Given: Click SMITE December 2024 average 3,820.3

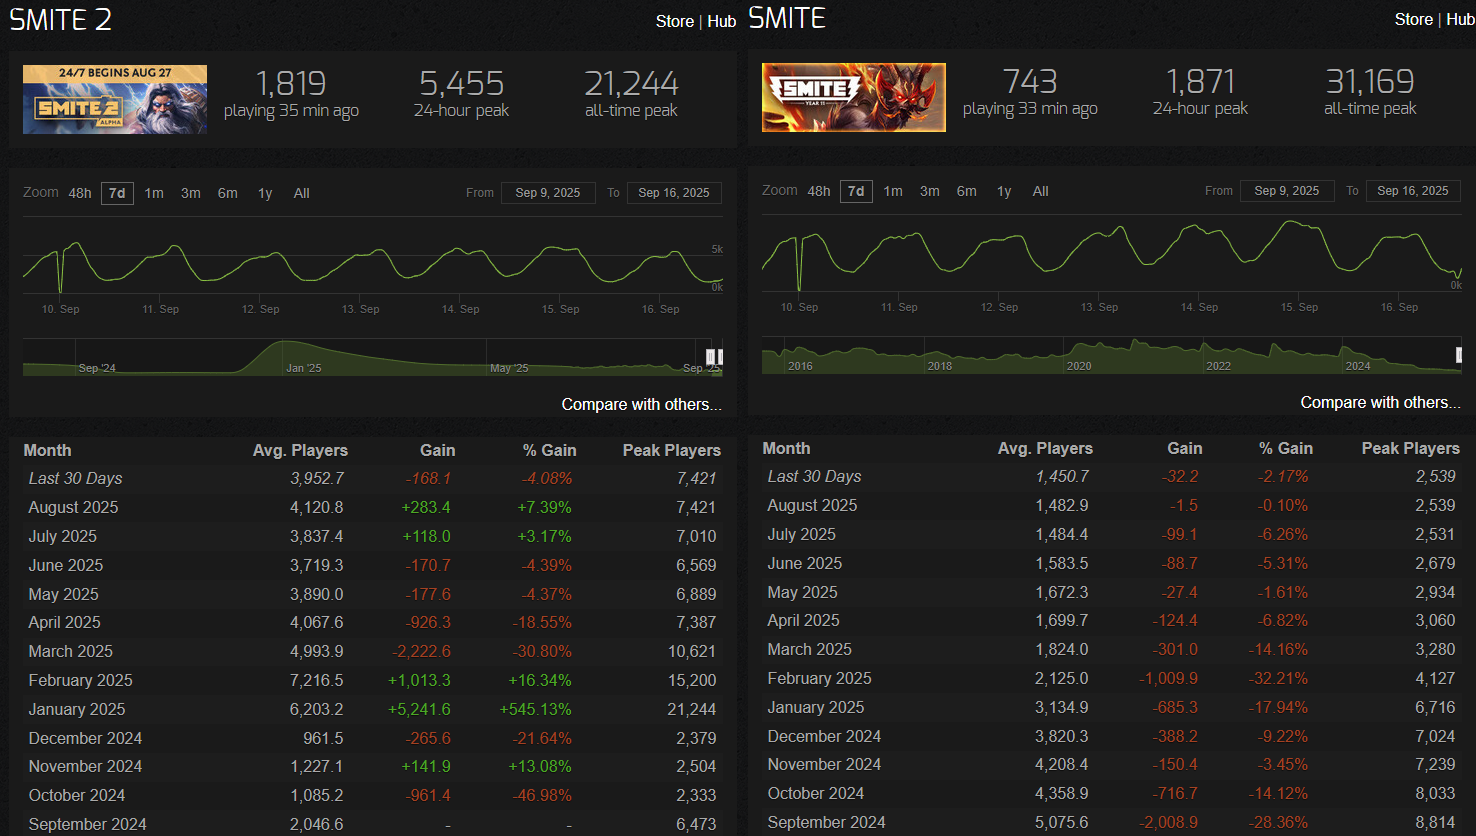Looking at the screenshot, I should tap(1062, 736).
